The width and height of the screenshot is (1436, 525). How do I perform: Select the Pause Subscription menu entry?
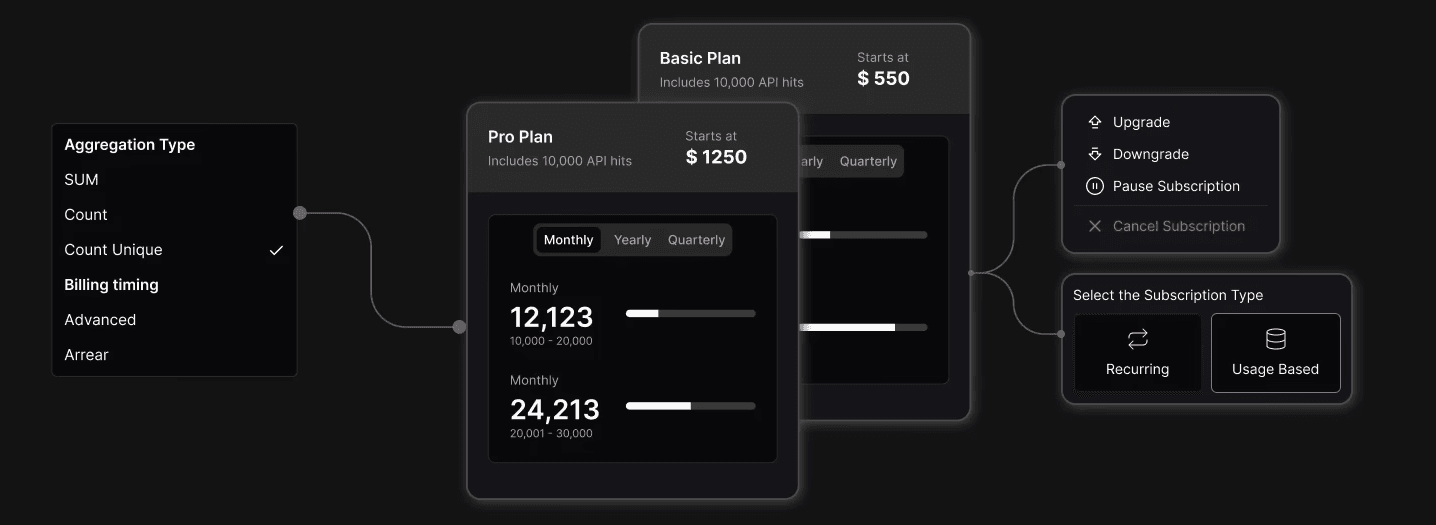click(x=1170, y=186)
